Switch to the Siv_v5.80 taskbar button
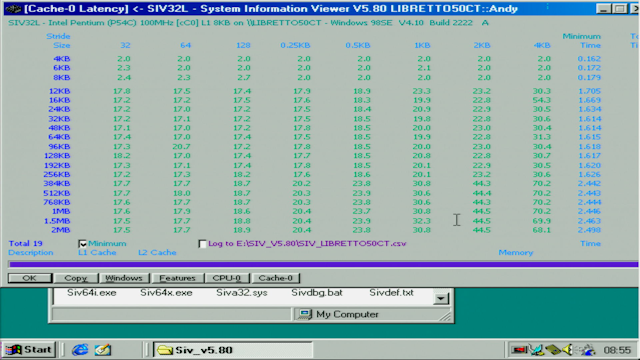This screenshot has height=360, width=640. [233, 350]
